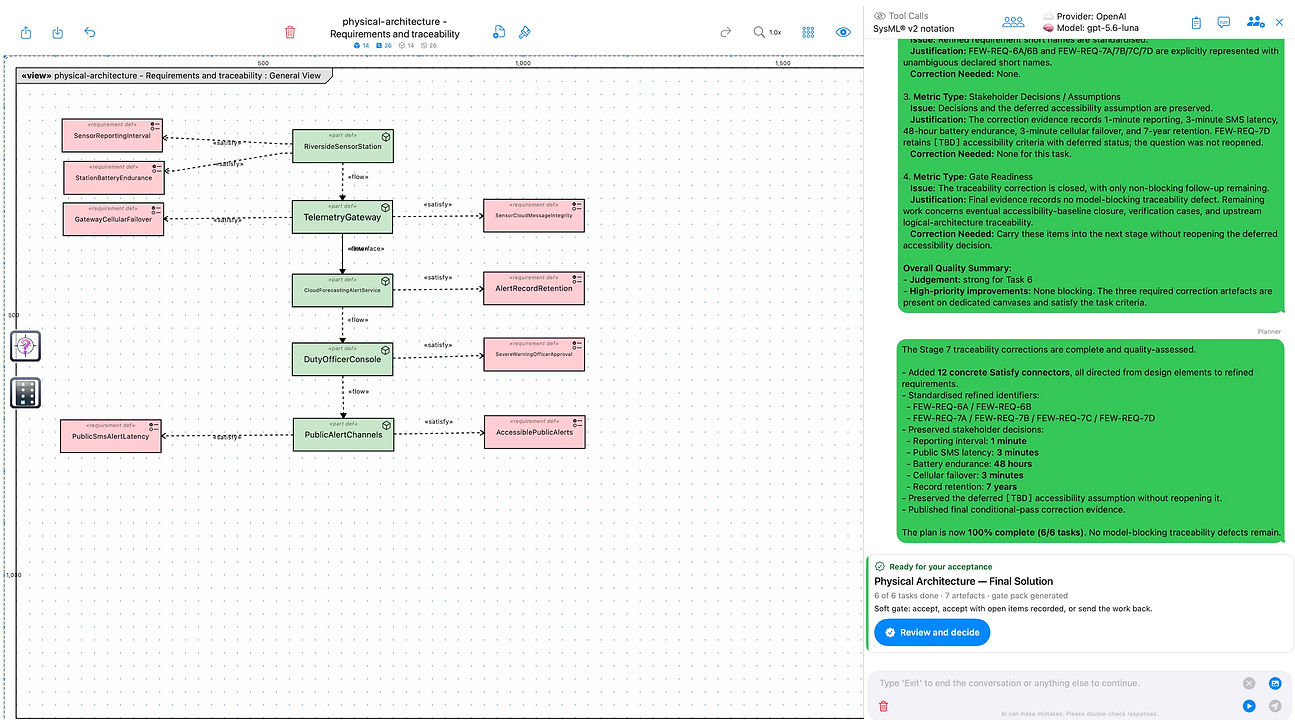Select the SensorCloudMessageIntegrity requirement block
The width and height of the screenshot is (1295, 720).
pyautogui.click(x=534, y=215)
